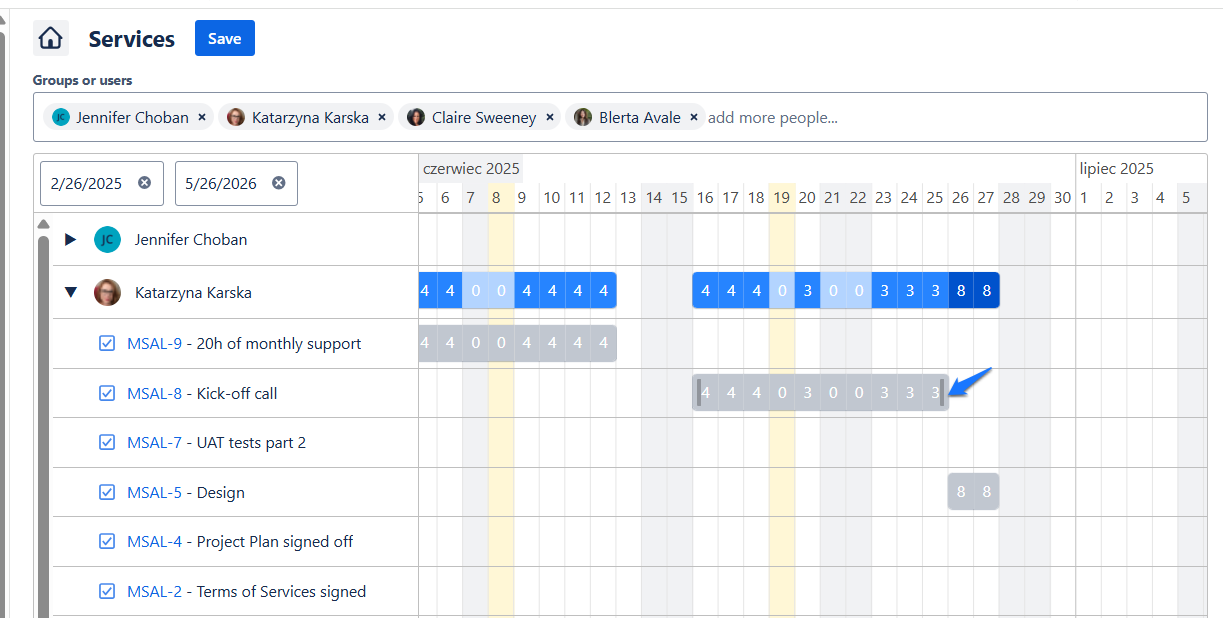Viewport: 1223px width, 618px height.
Task: Expand Jennifer Choban's row
Action: (x=70, y=239)
